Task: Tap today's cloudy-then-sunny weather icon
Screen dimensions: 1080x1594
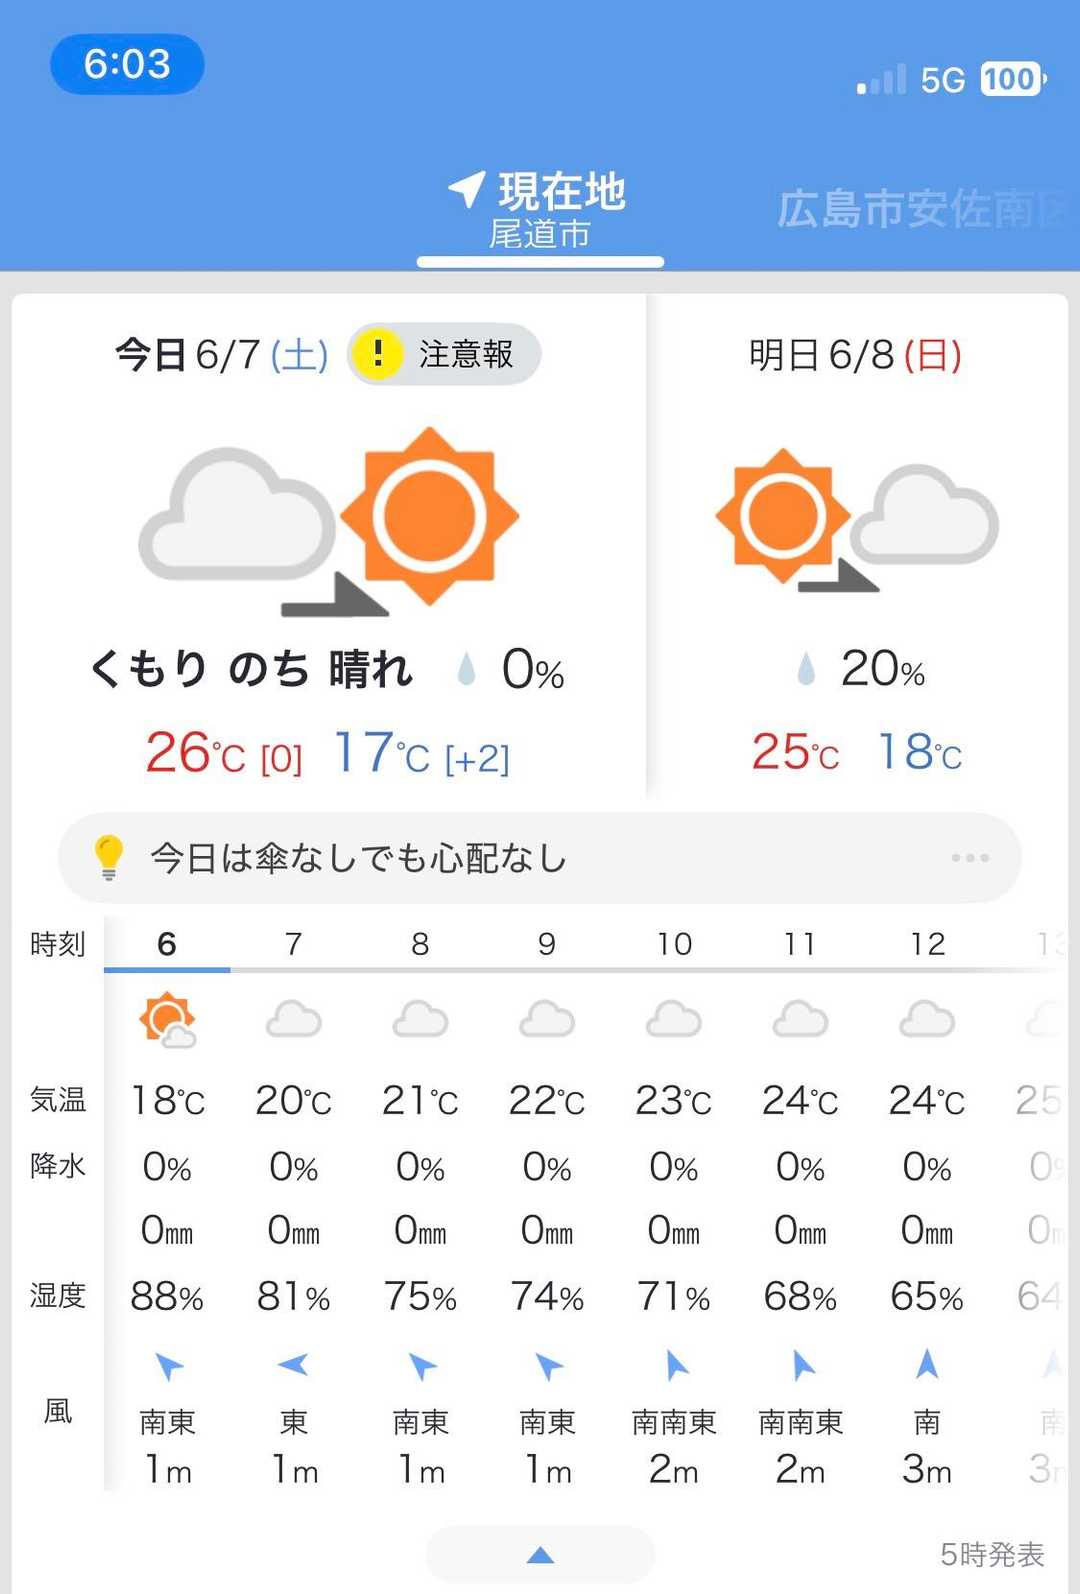Action: [x=330, y=520]
